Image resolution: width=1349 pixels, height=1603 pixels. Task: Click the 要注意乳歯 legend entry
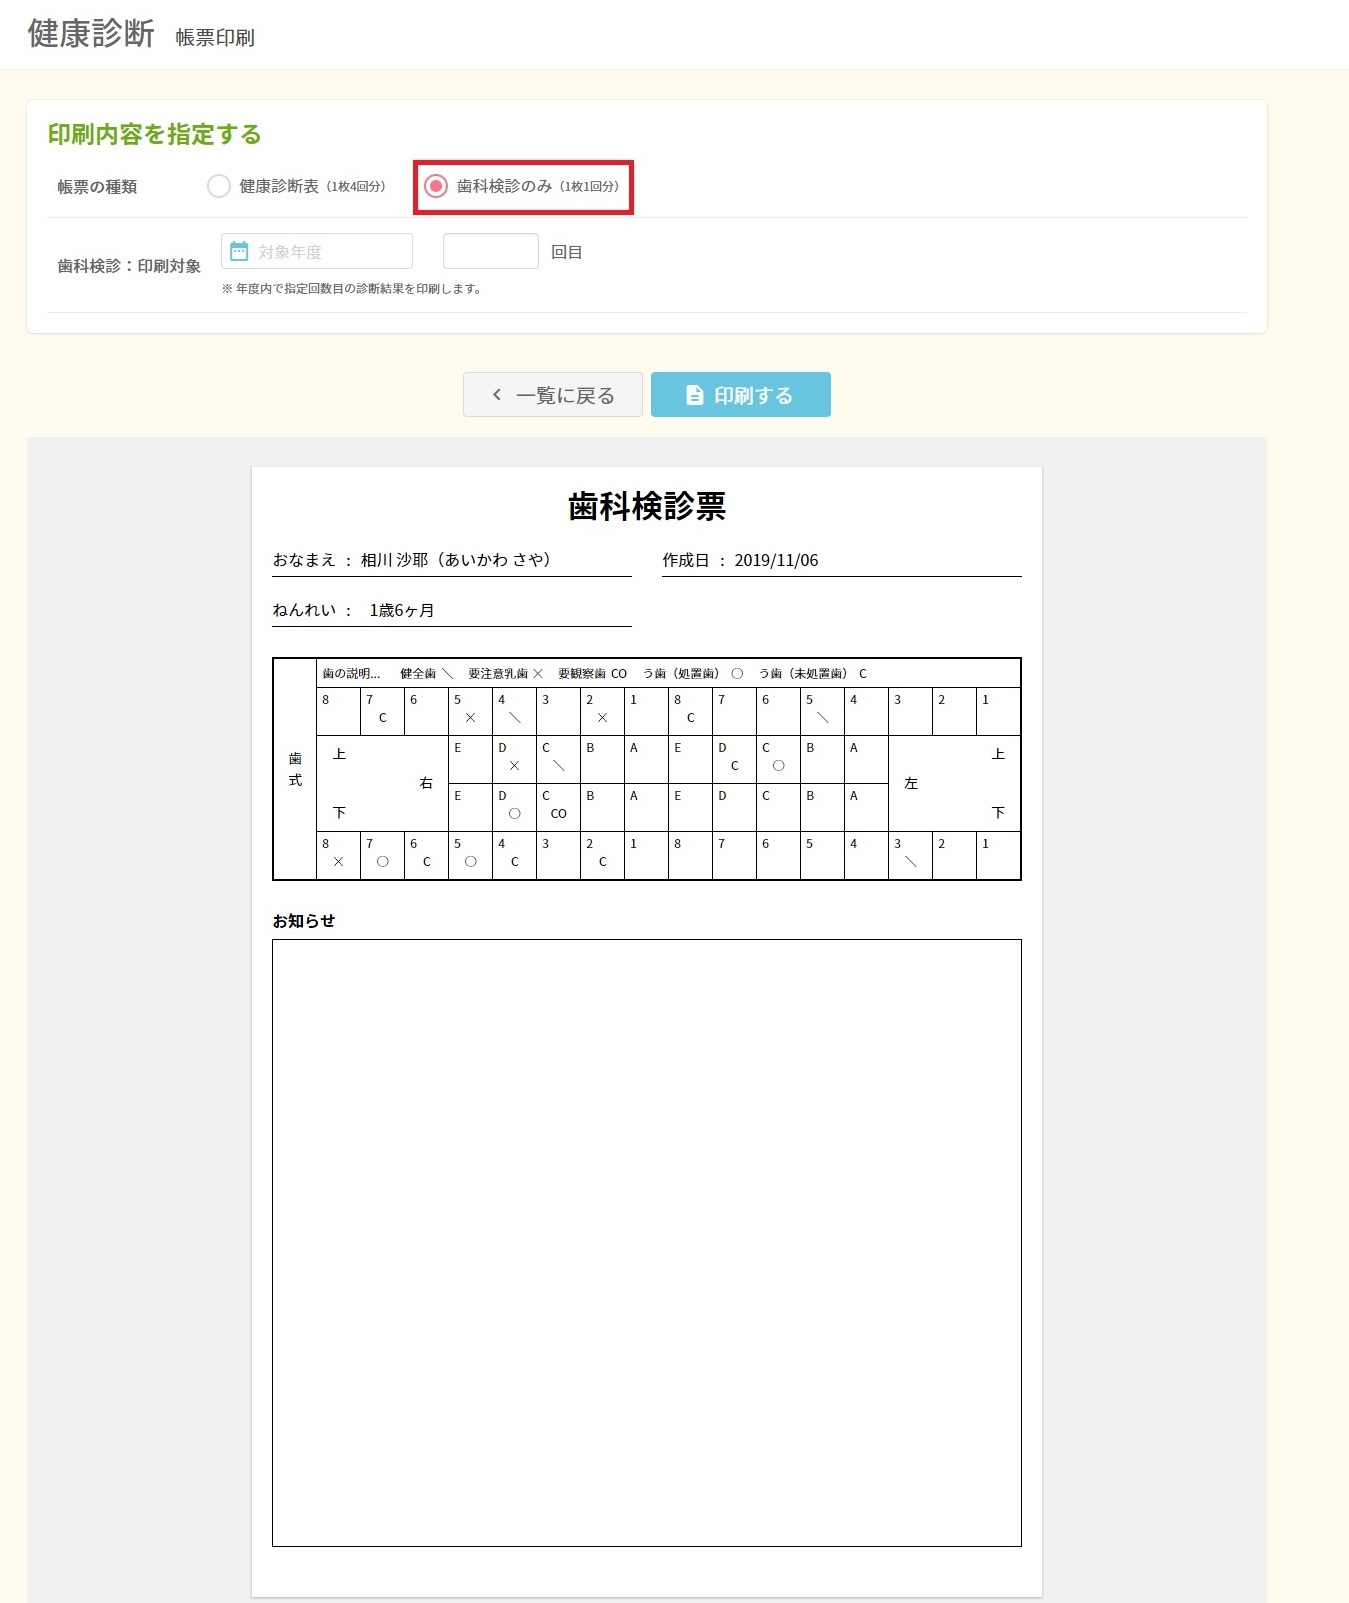506,673
